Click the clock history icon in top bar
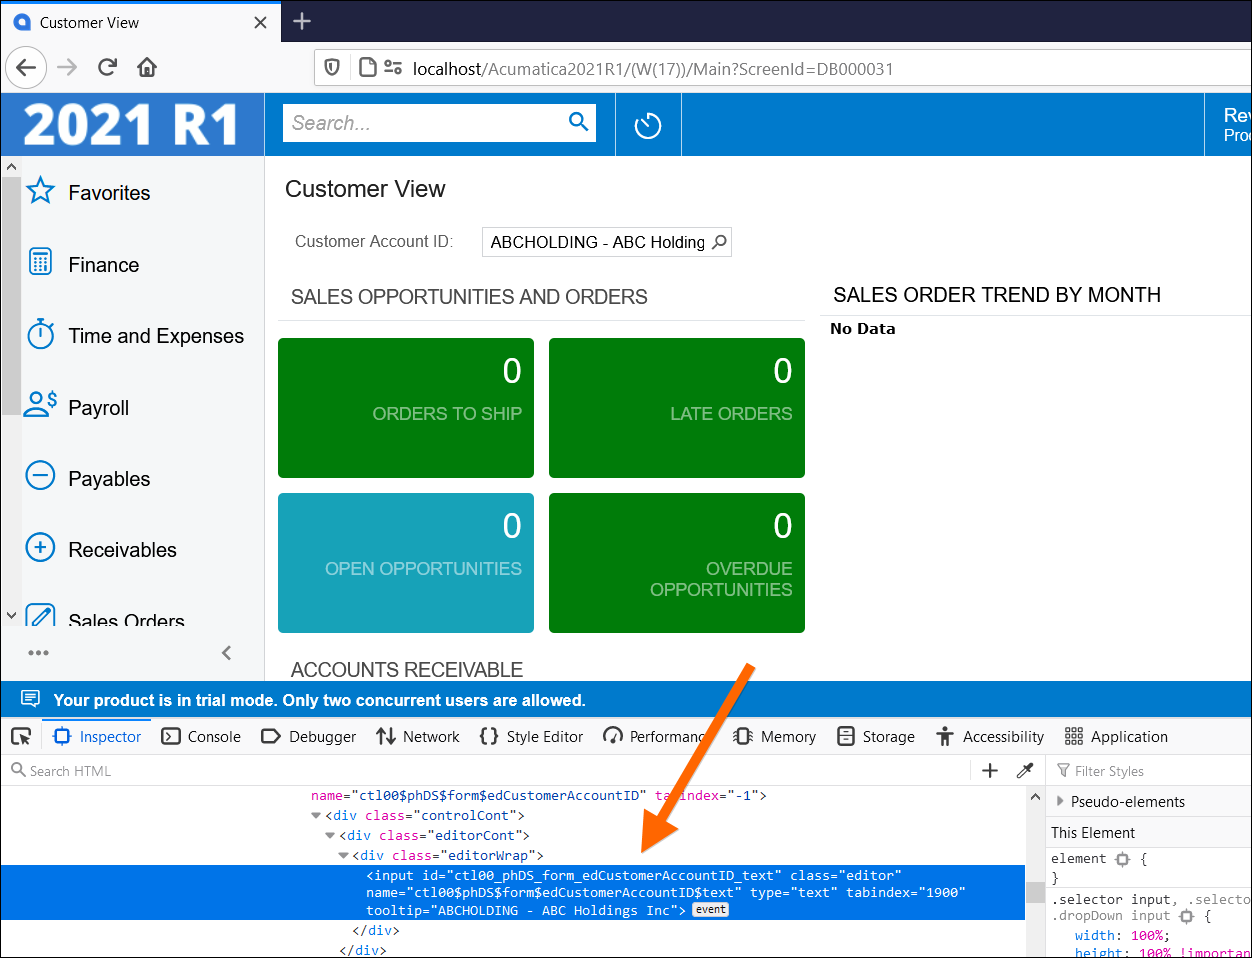 click(x=648, y=126)
